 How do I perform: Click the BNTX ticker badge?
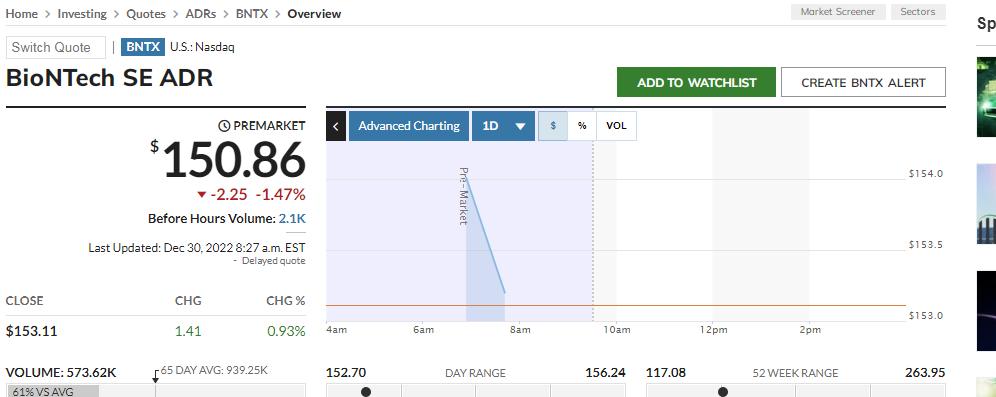pyautogui.click(x=143, y=47)
